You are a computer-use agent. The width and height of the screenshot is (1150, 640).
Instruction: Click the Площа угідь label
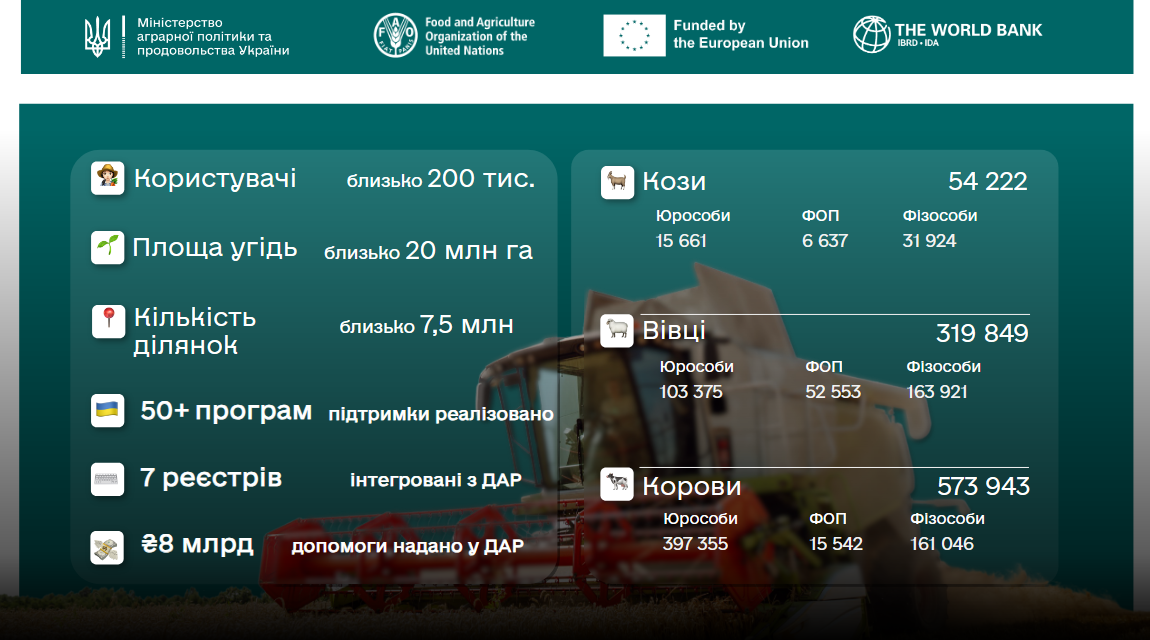click(x=215, y=248)
